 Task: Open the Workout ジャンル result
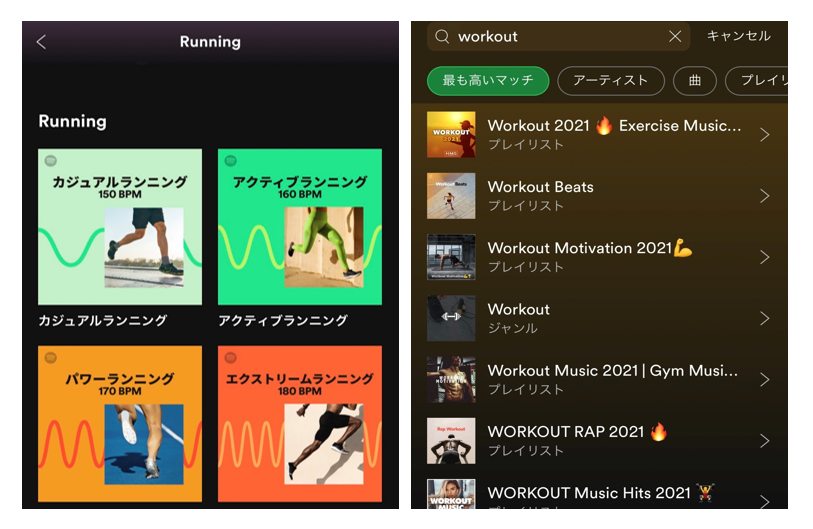pos(599,318)
